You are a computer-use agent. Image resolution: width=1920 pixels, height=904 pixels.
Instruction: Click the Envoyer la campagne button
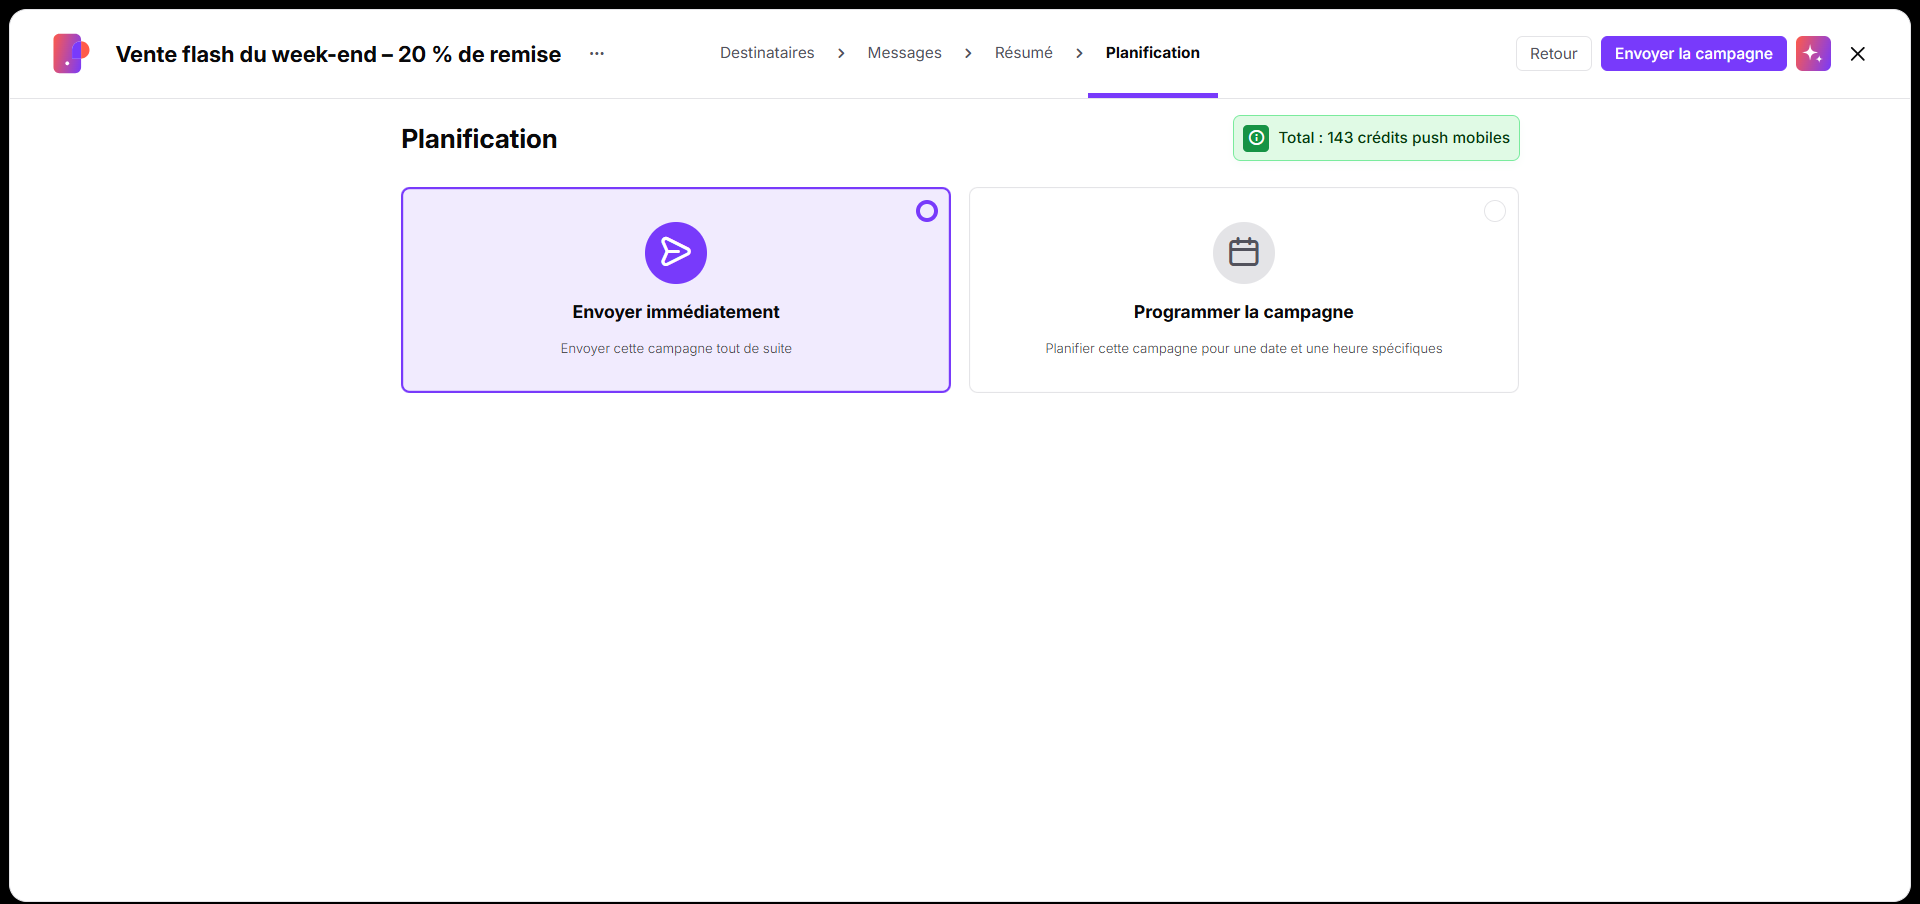(x=1694, y=54)
